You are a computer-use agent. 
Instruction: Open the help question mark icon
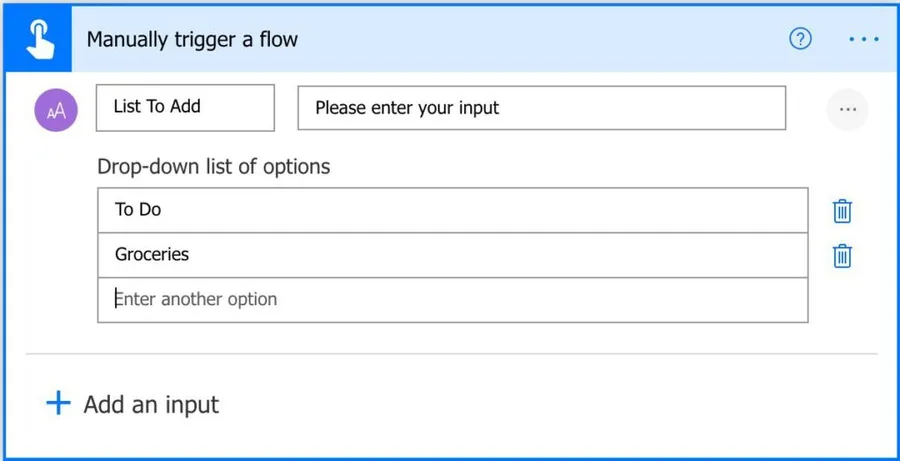pyautogui.click(x=800, y=39)
